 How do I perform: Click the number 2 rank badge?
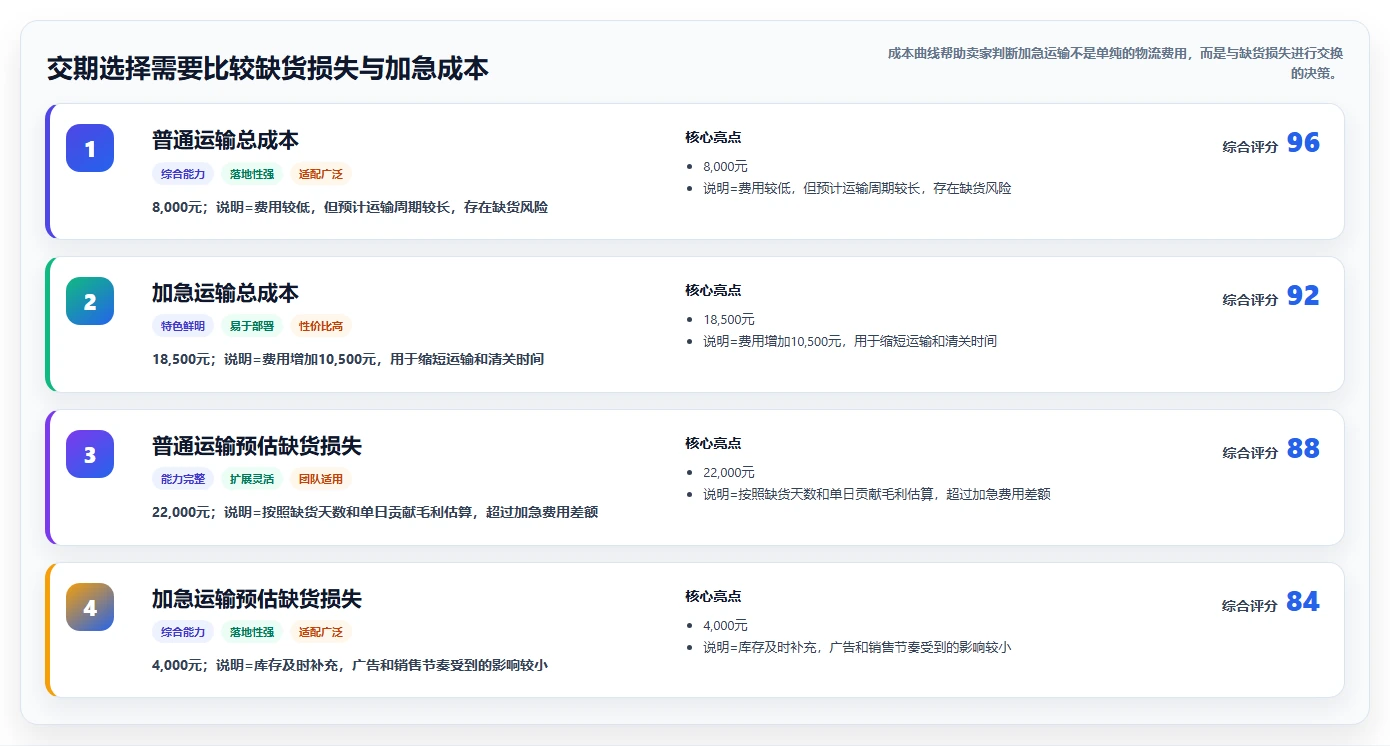click(x=90, y=301)
